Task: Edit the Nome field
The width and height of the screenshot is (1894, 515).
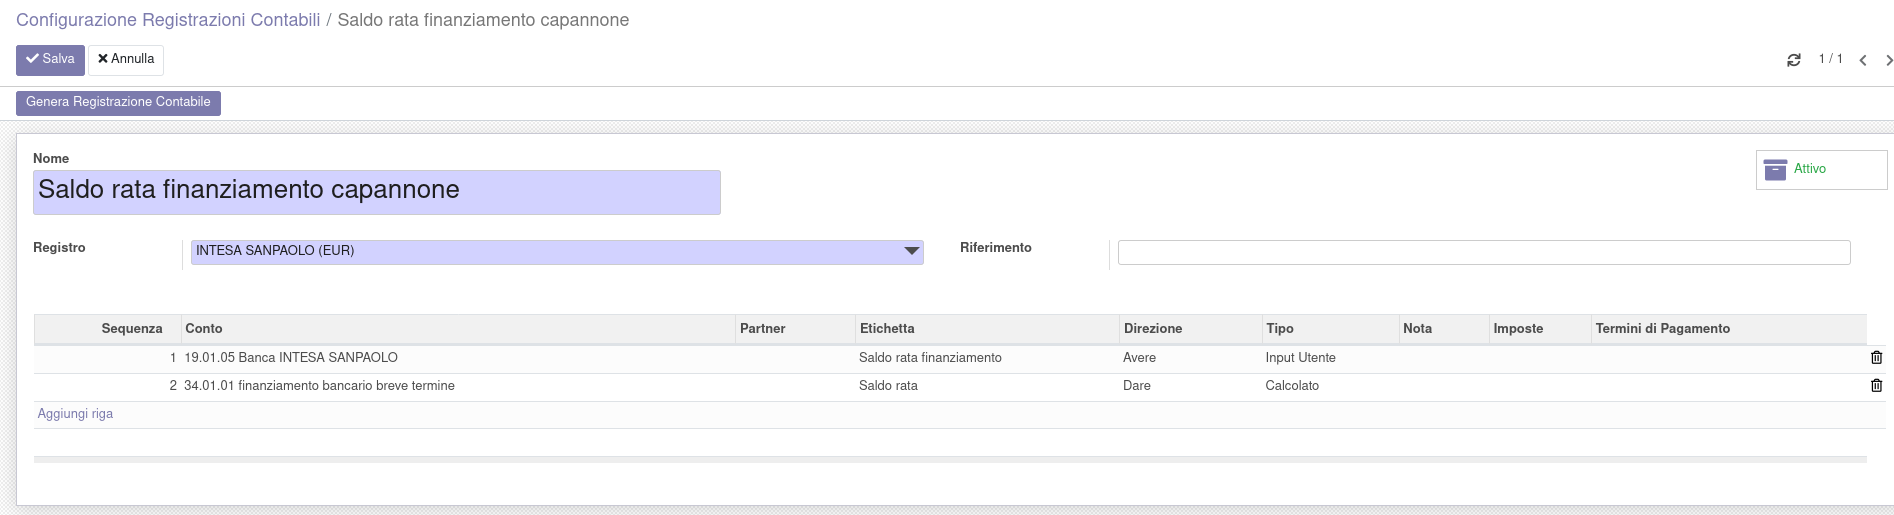Action: pos(376,192)
